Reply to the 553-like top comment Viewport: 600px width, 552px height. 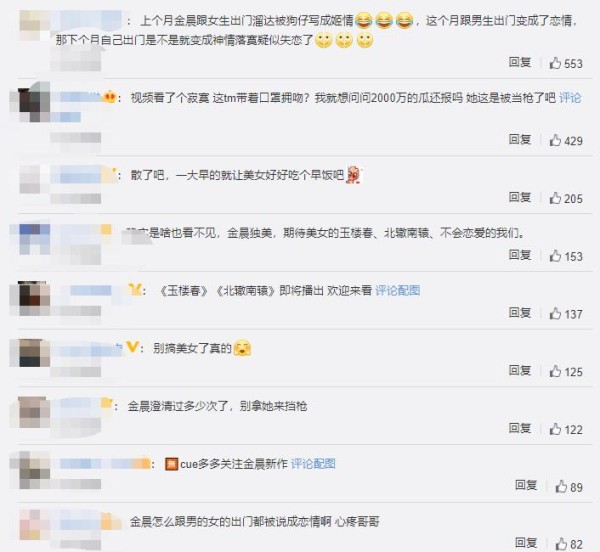[520, 62]
